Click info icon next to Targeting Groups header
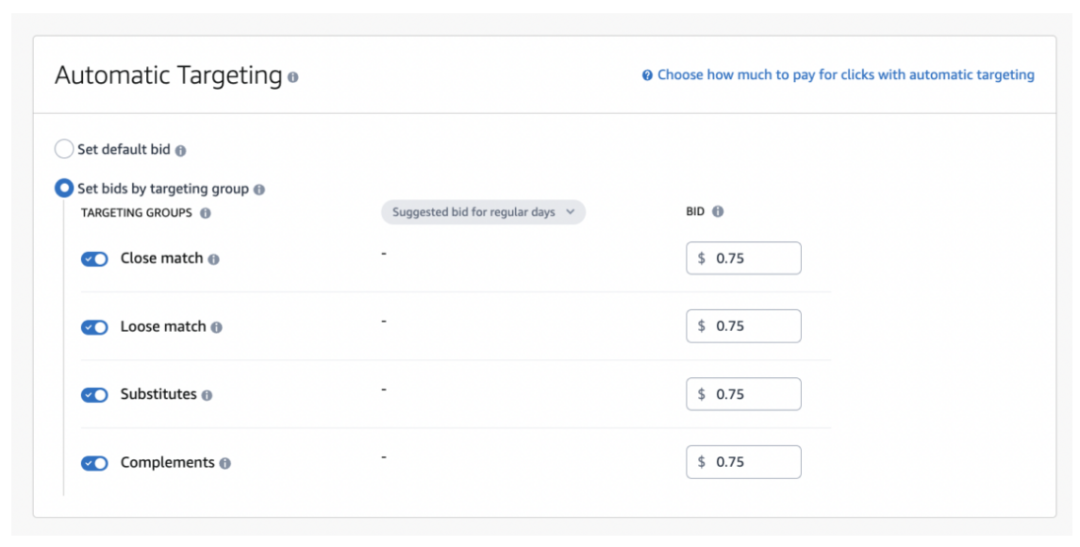The width and height of the screenshot is (1080, 547). click(205, 213)
